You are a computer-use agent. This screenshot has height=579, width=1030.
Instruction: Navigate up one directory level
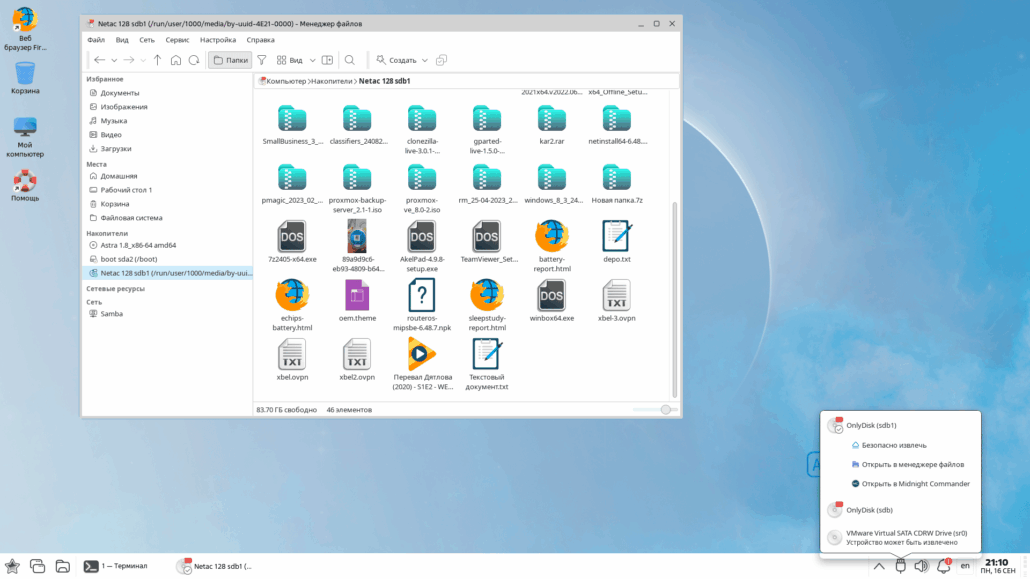pyautogui.click(x=158, y=60)
